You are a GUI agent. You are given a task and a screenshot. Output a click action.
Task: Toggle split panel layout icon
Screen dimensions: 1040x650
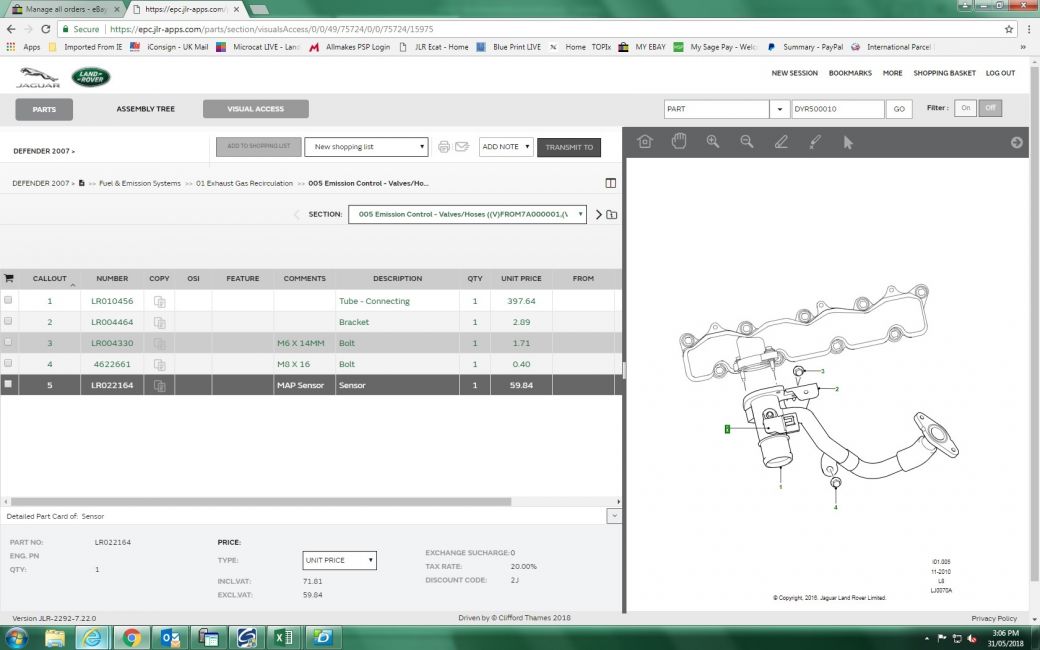tap(611, 183)
